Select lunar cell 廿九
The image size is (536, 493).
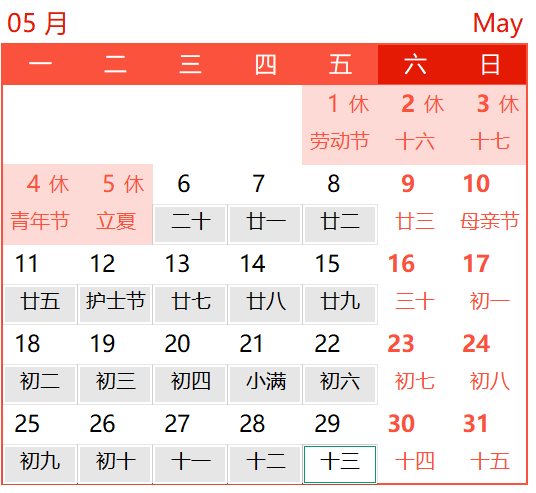pyautogui.click(x=340, y=304)
